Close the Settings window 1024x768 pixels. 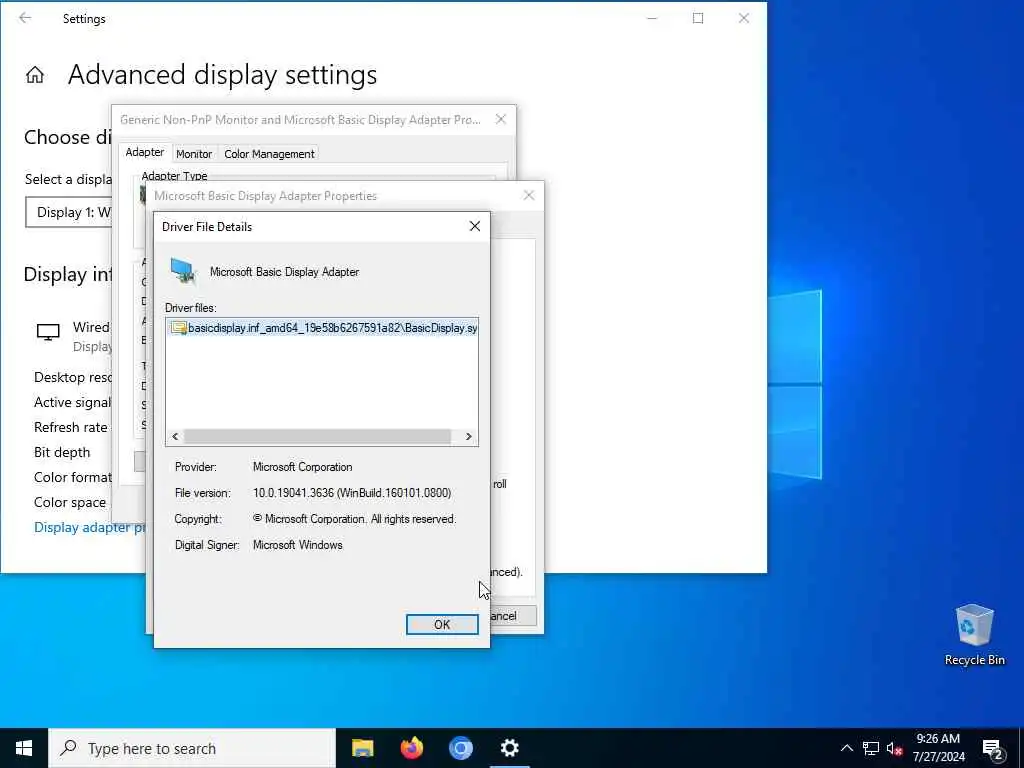[744, 18]
